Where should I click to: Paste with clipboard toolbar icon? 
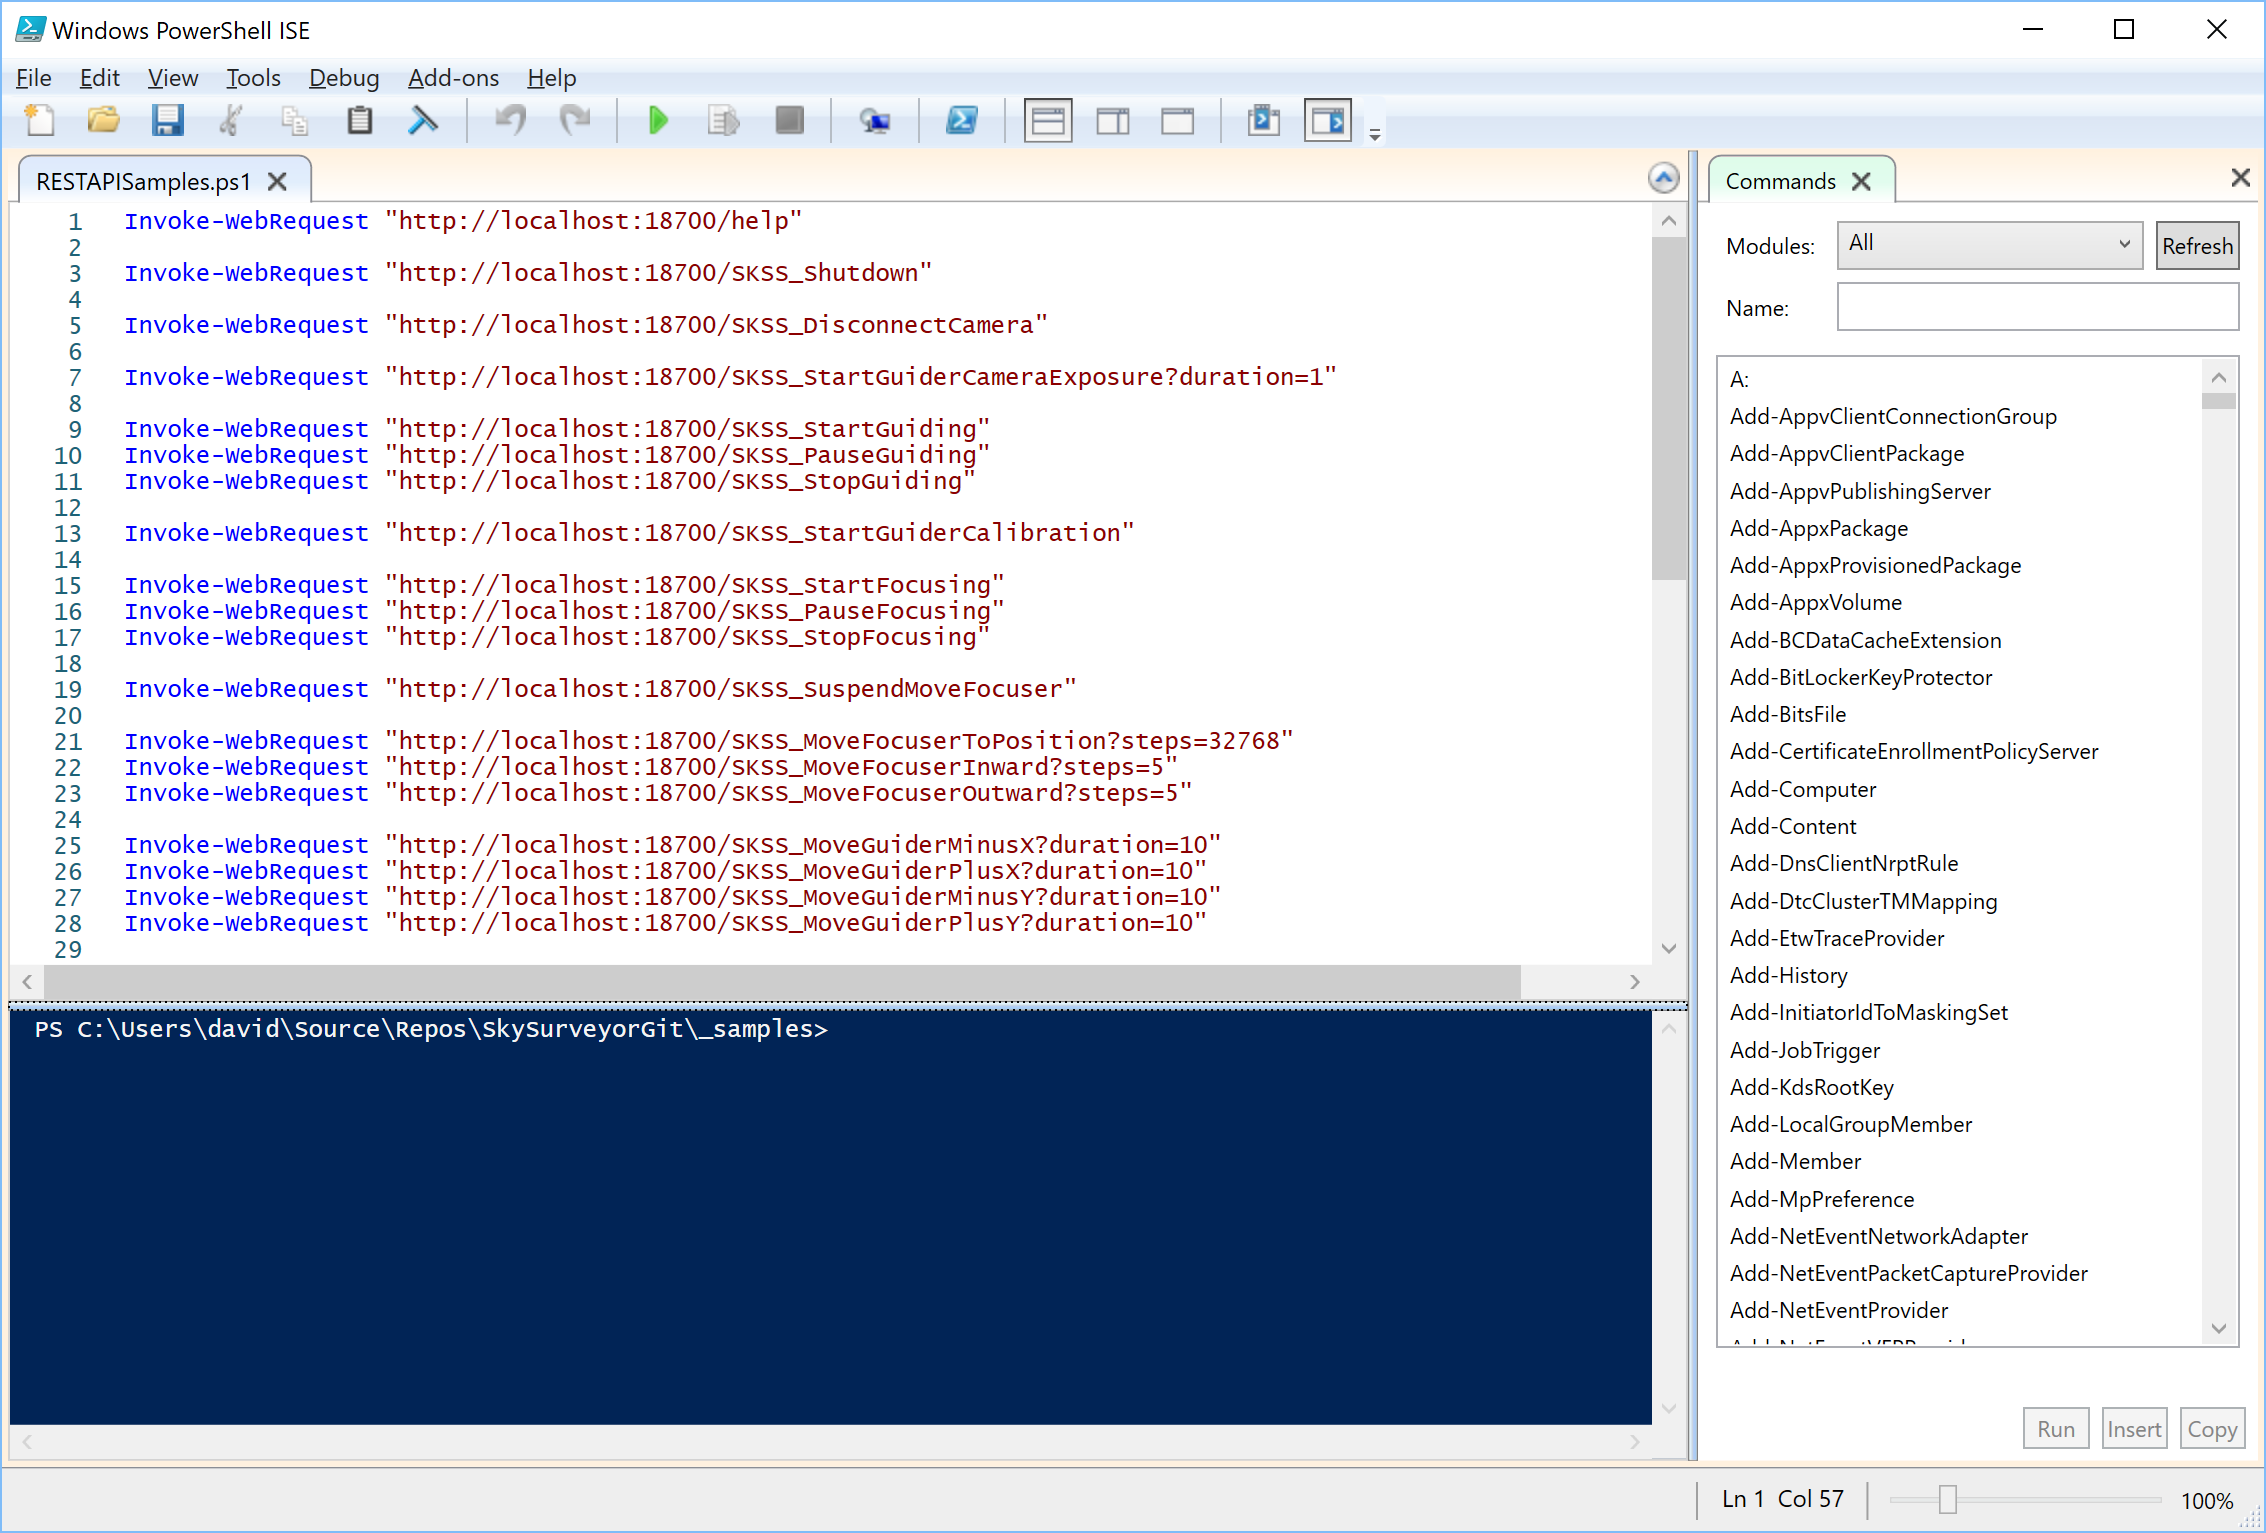pos(359,121)
